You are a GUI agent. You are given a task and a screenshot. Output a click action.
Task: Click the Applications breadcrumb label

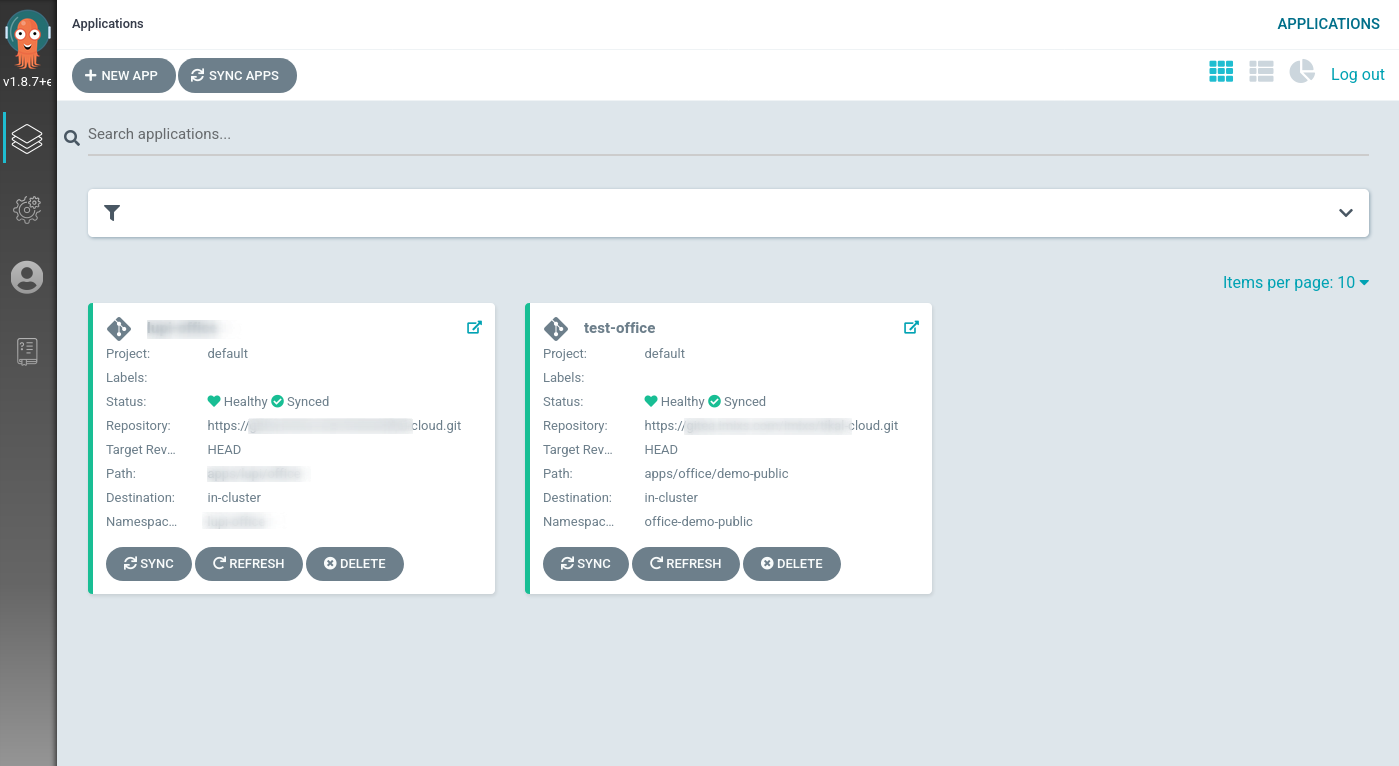[x=107, y=23]
